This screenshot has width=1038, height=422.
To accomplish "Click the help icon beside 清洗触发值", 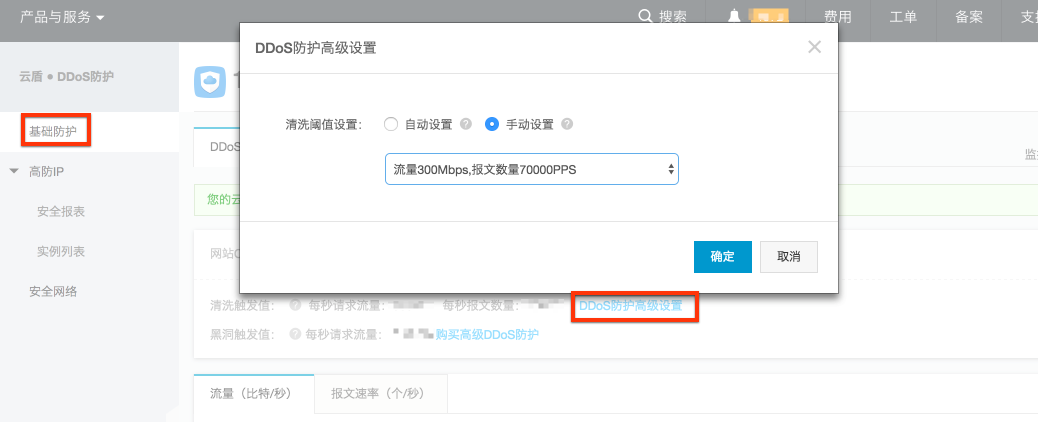I will coord(295,305).
